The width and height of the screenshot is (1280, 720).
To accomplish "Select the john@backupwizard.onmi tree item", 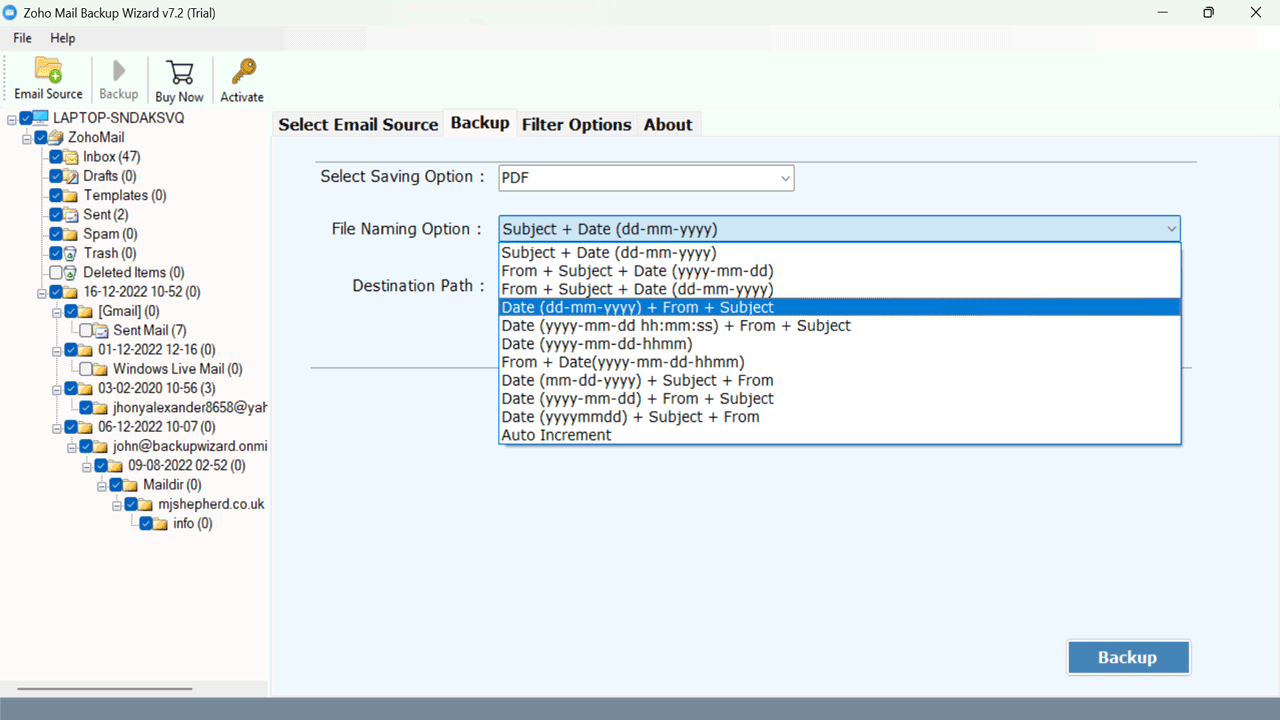I will point(190,446).
